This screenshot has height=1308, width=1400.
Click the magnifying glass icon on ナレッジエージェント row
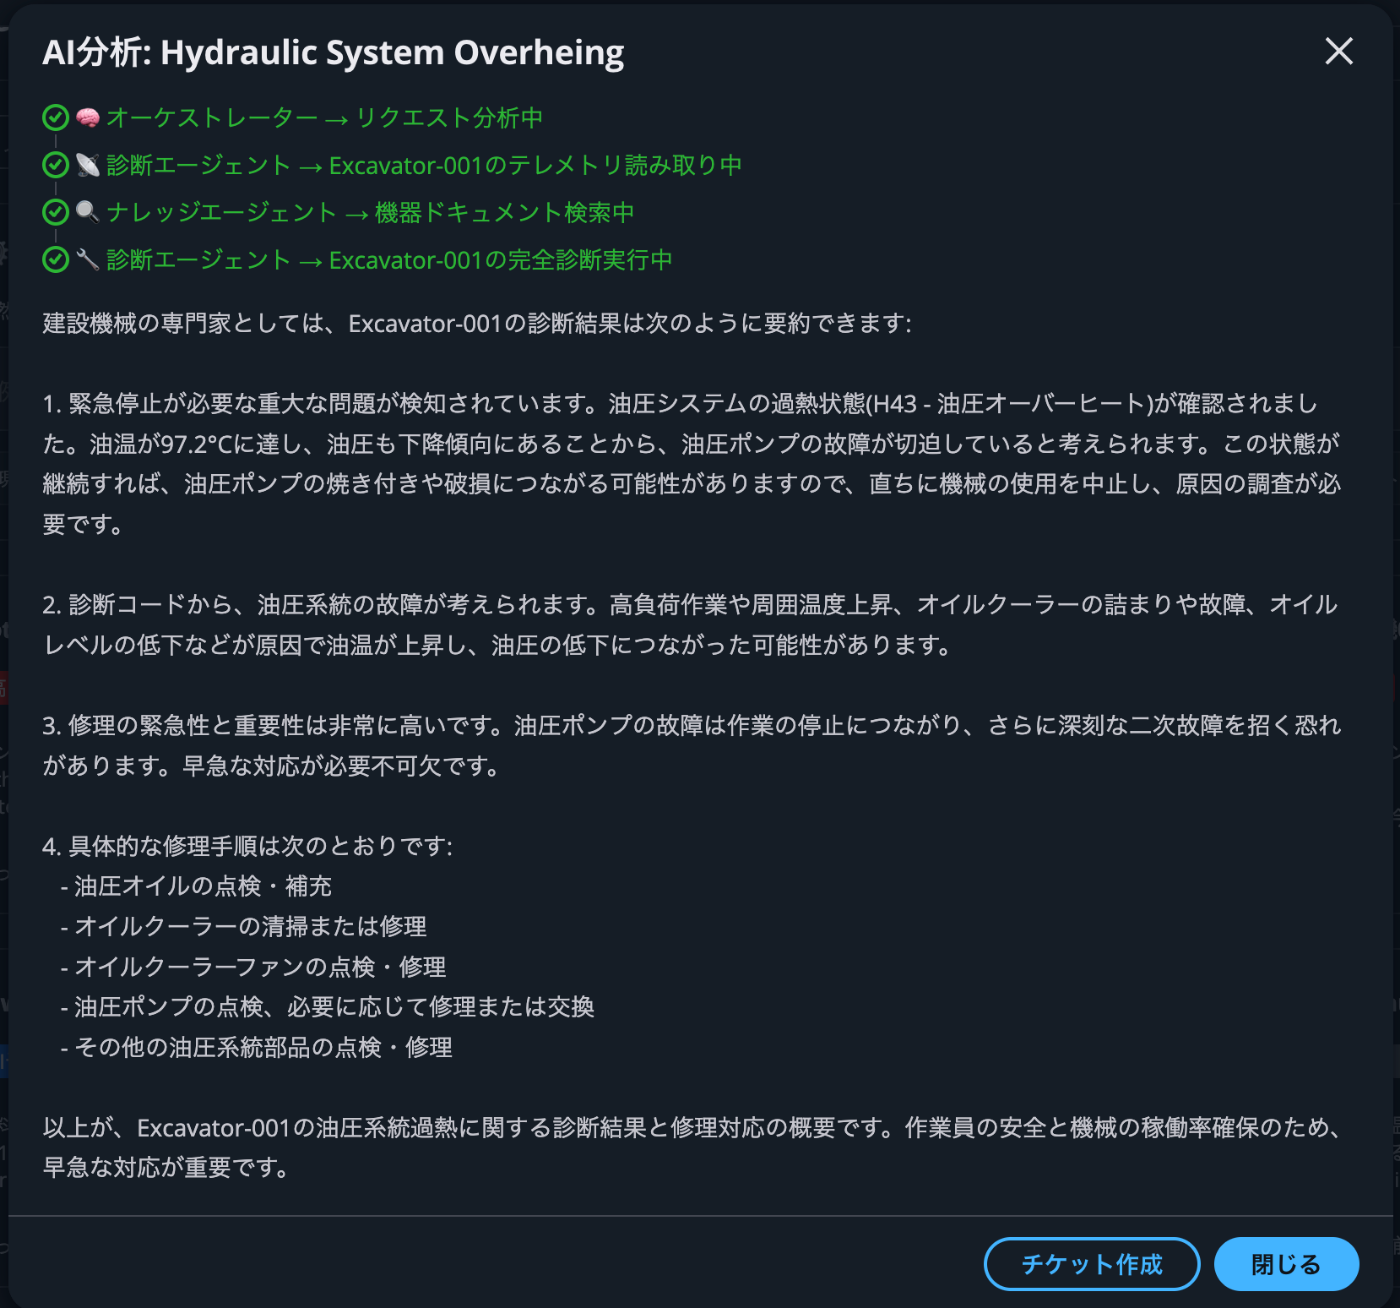click(88, 212)
